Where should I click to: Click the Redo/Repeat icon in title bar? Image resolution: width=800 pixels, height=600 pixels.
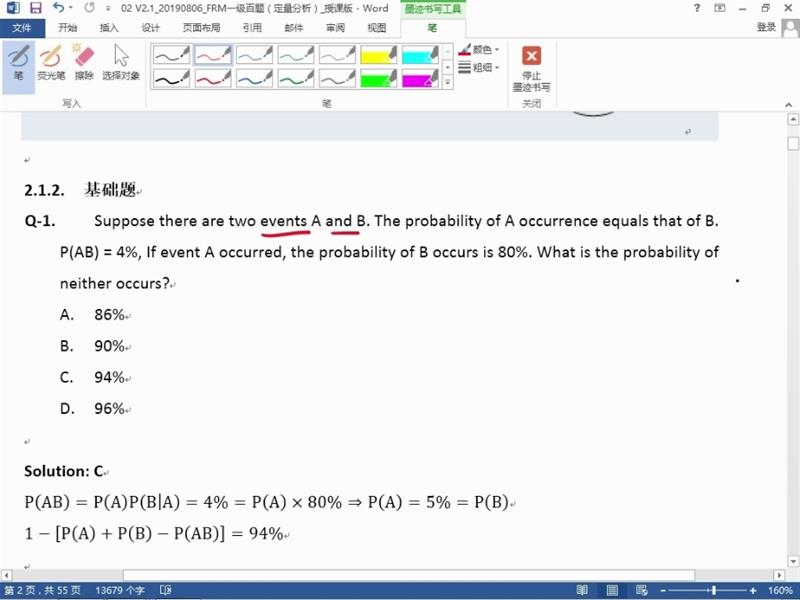tap(89, 8)
